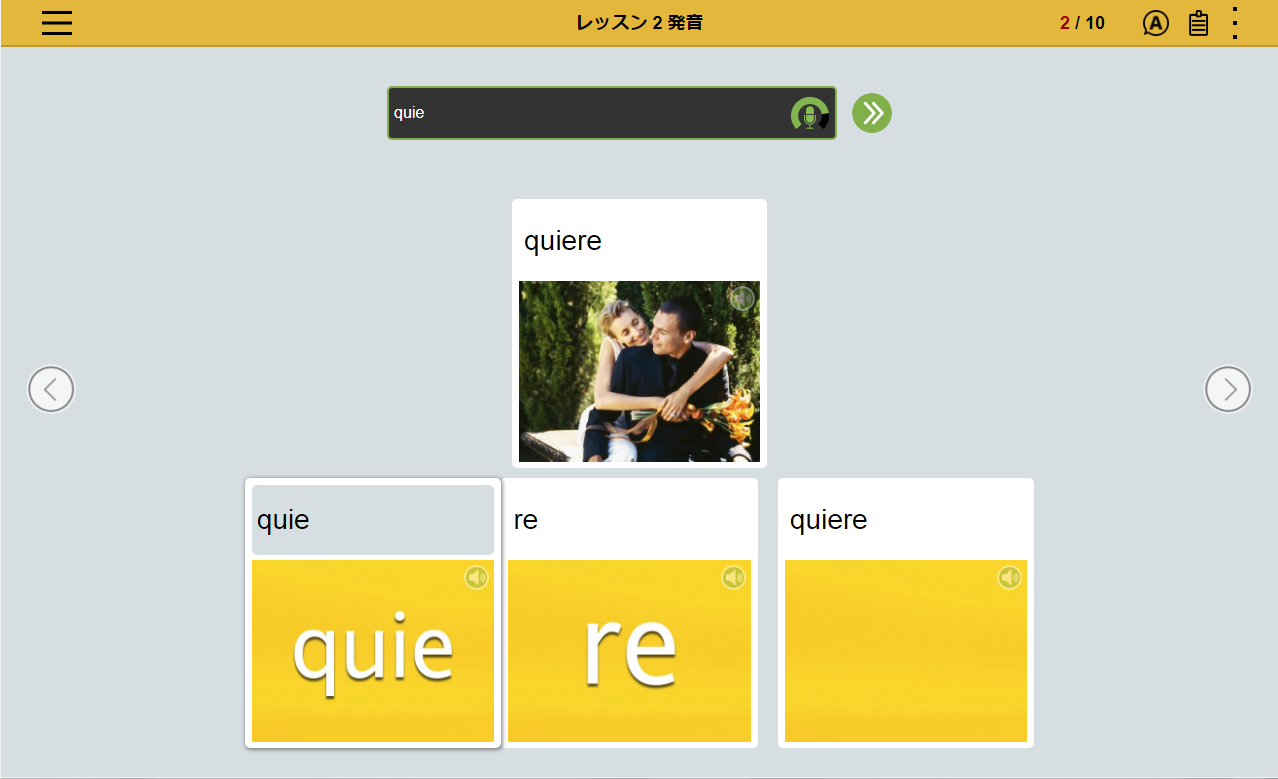
Task: Open the hamburger menu
Action: [x=57, y=23]
